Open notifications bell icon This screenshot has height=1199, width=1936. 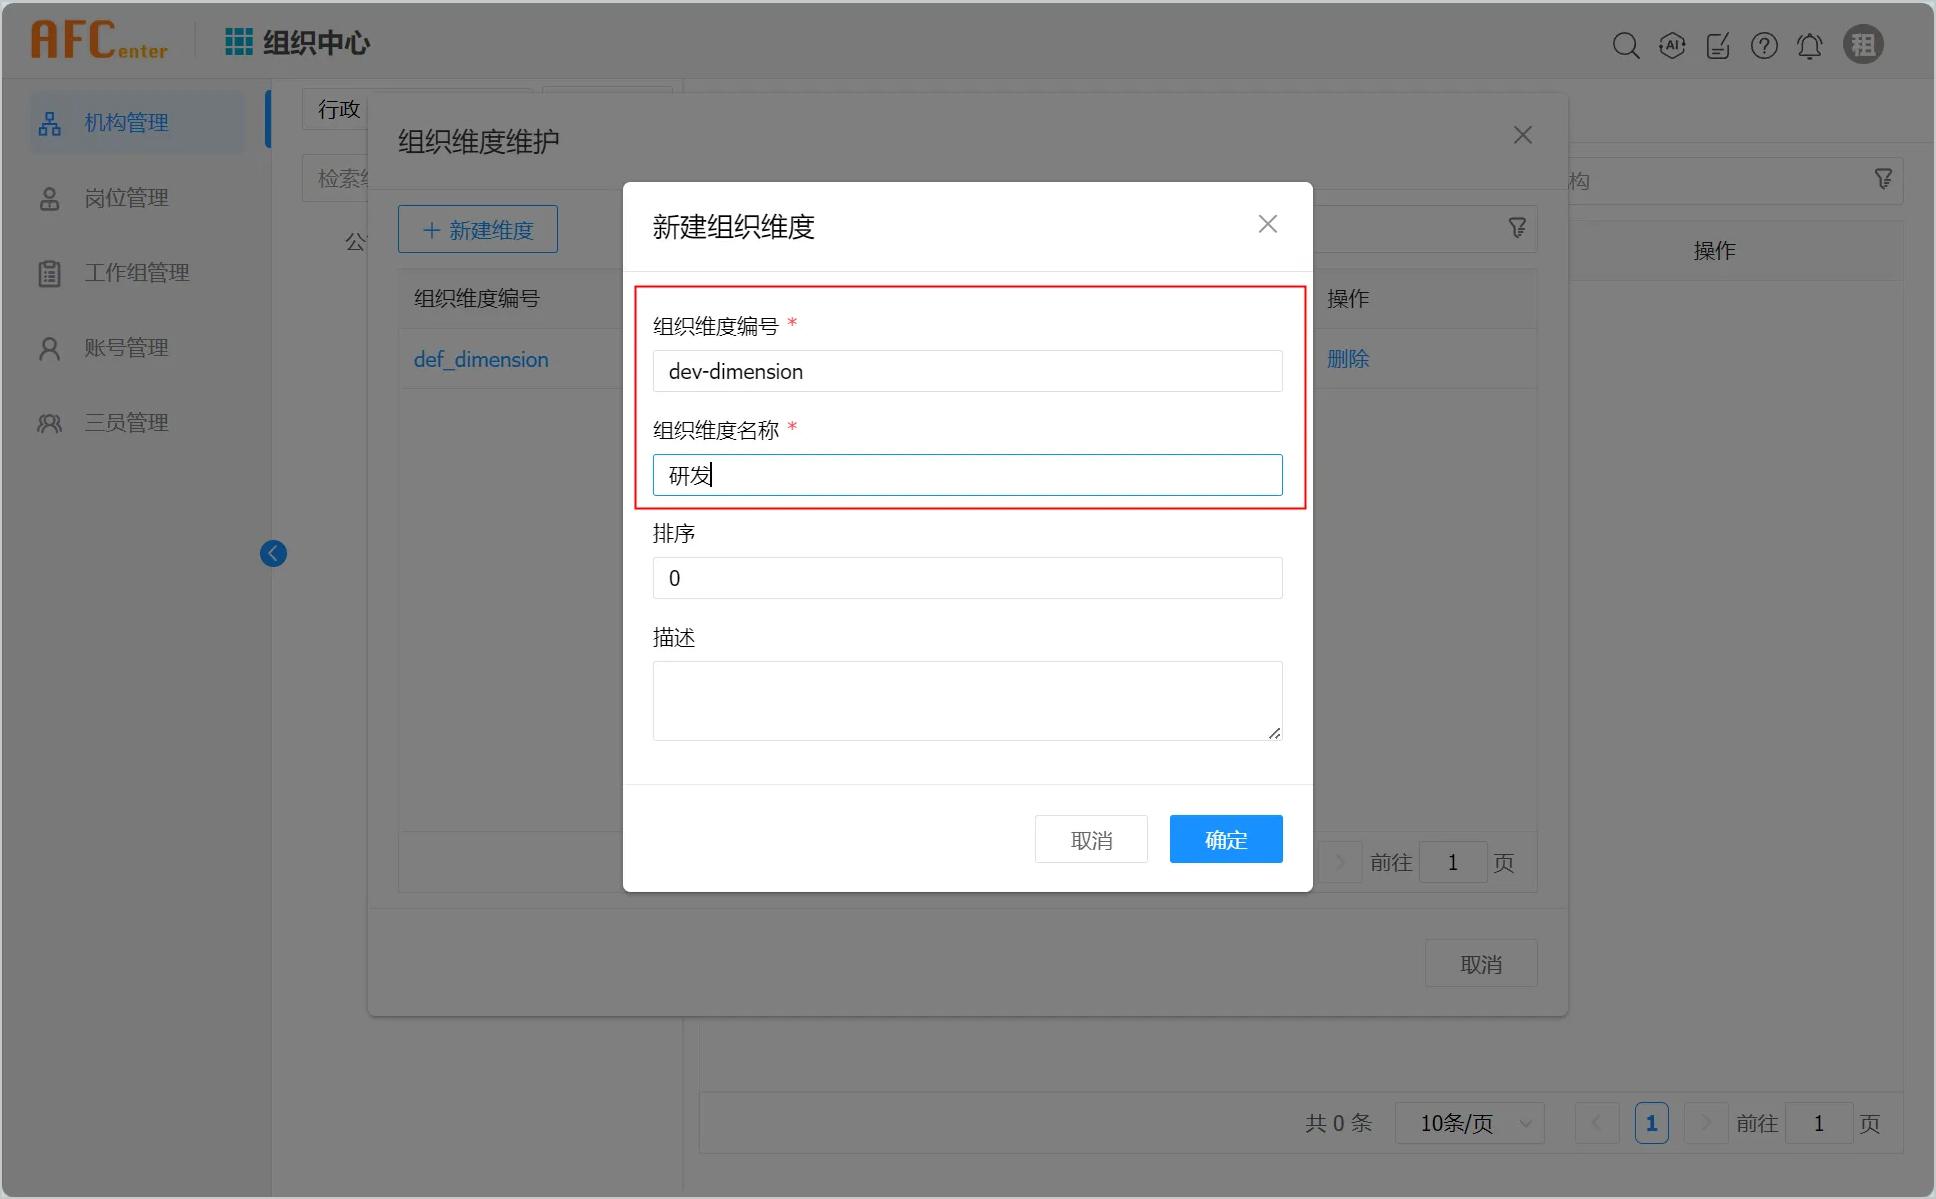pyautogui.click(x=1809, y=45)
